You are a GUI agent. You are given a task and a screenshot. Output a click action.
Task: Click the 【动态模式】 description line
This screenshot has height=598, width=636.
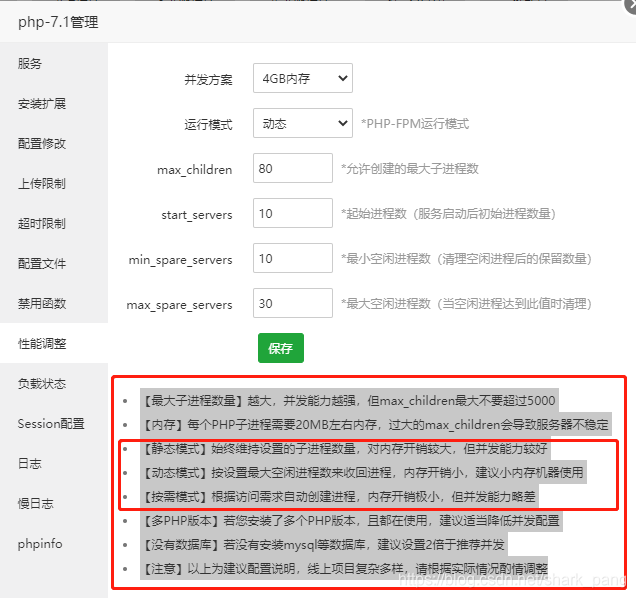pyautogui.click(x=363, y=472)
